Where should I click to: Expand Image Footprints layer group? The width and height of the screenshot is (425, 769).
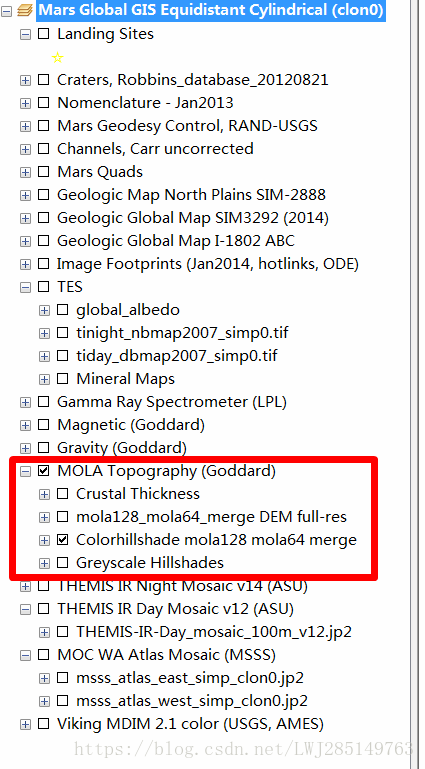[x=25, y=265]
